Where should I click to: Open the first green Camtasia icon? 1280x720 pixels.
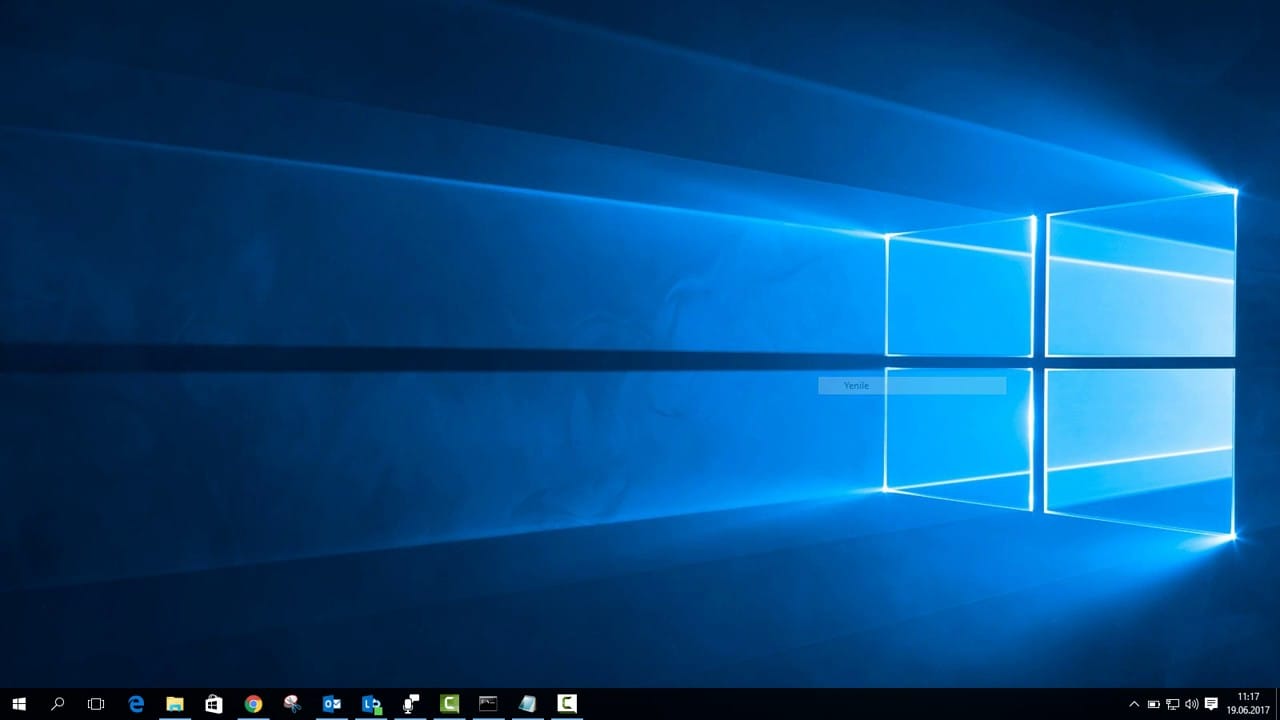[x=449, y=704]
